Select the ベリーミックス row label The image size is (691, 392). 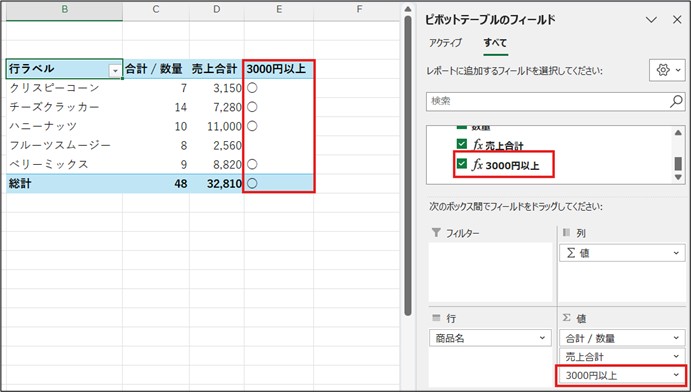(64, 164)
